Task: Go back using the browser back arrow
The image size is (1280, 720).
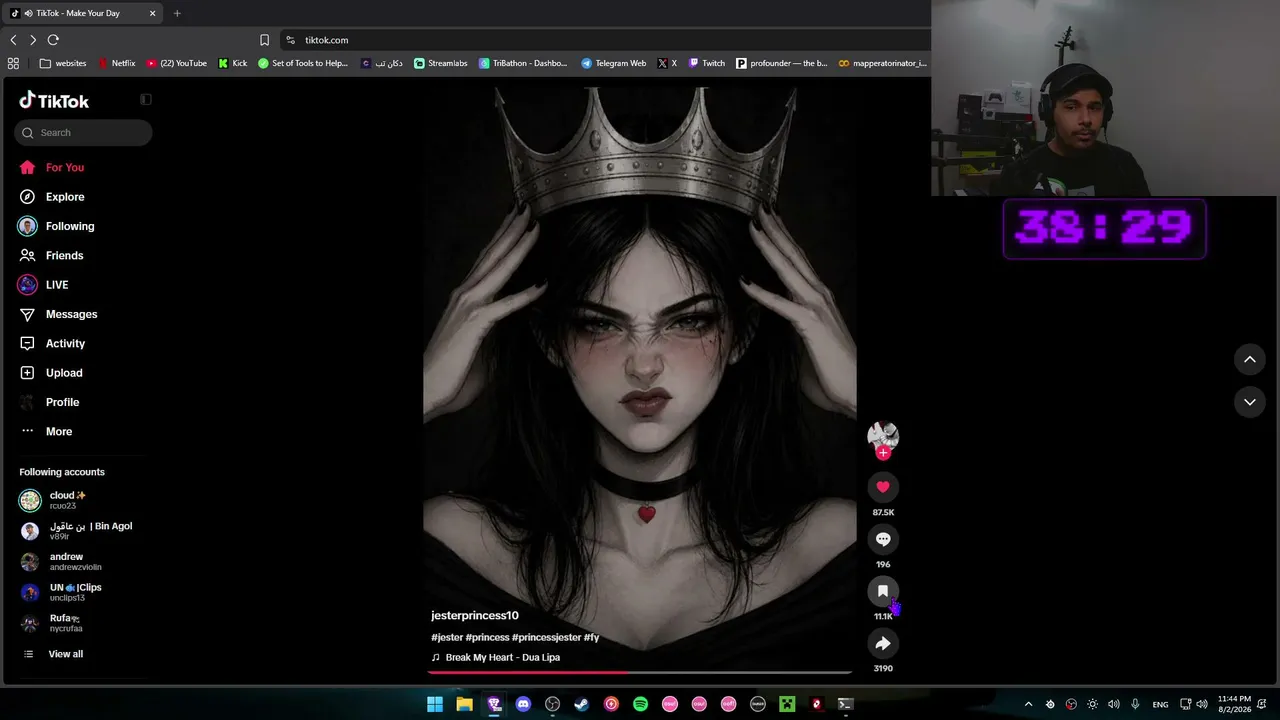Action: pos(13,40)
